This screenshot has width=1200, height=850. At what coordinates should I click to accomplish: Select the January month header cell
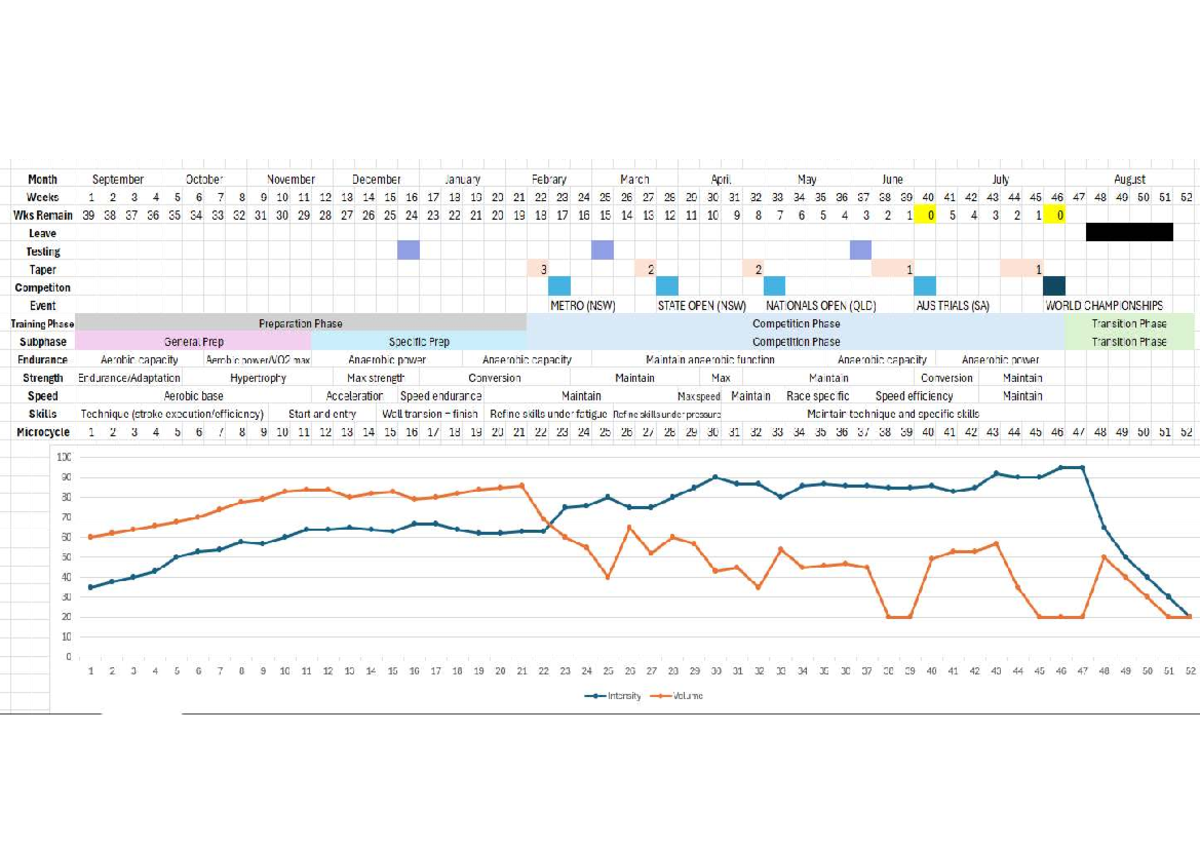(462, 179)
